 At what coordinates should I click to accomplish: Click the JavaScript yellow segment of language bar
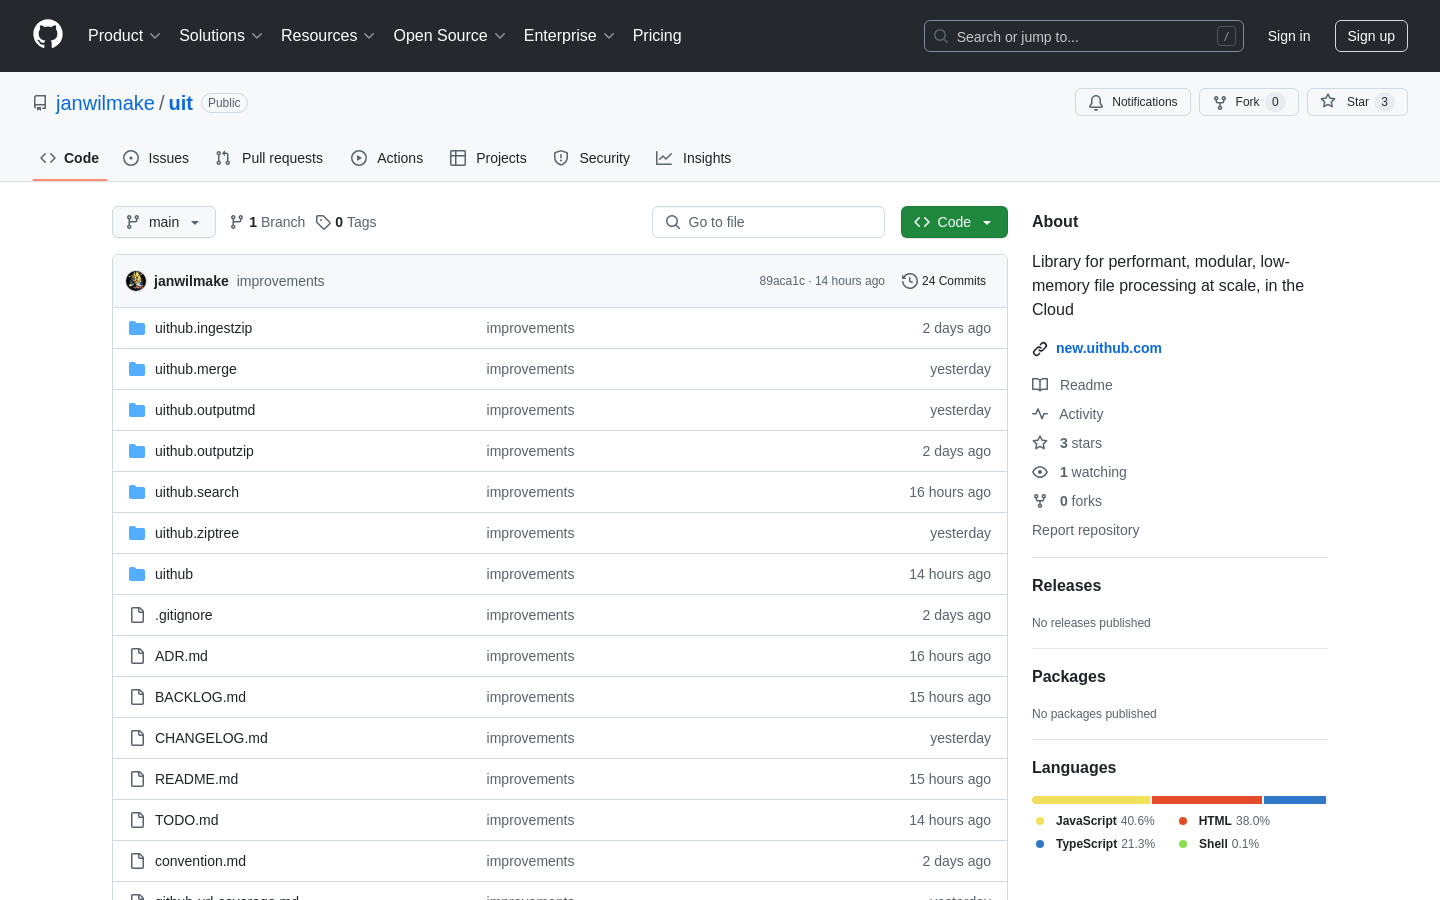[1091, 800]
